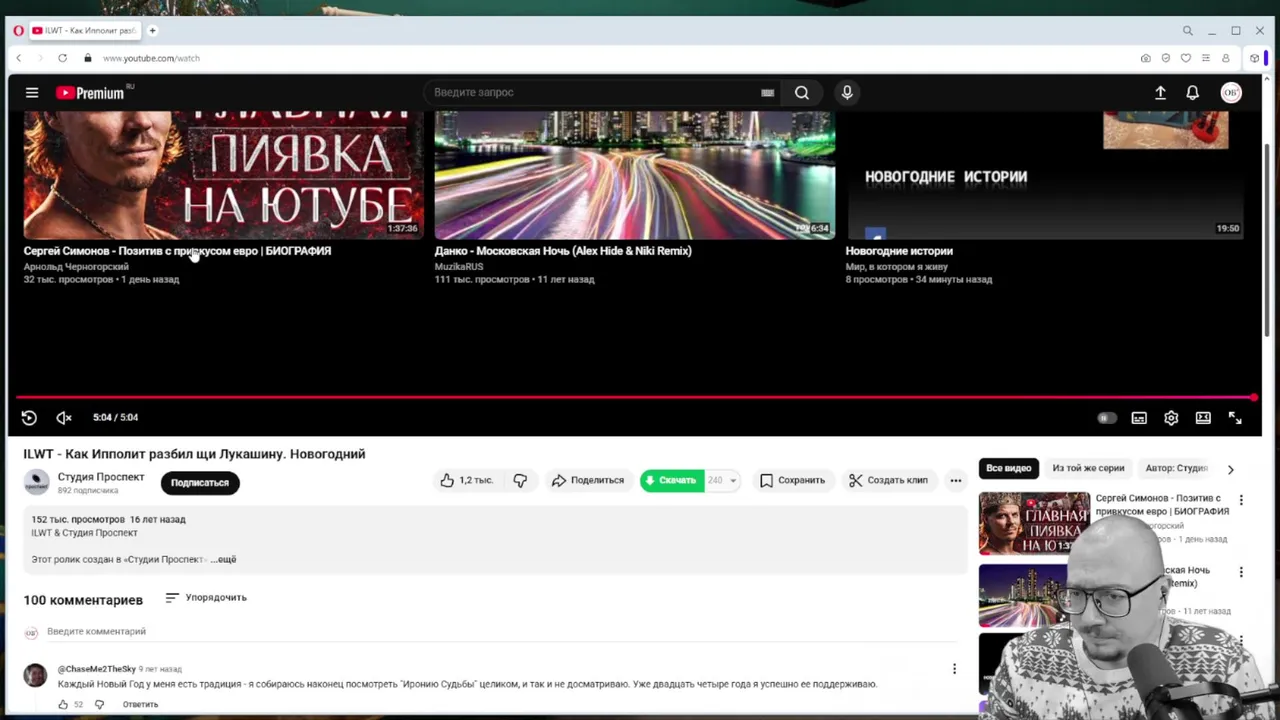Click the Поделиться share button
The height and width of the screenshot is (720, 1280).
588,481
